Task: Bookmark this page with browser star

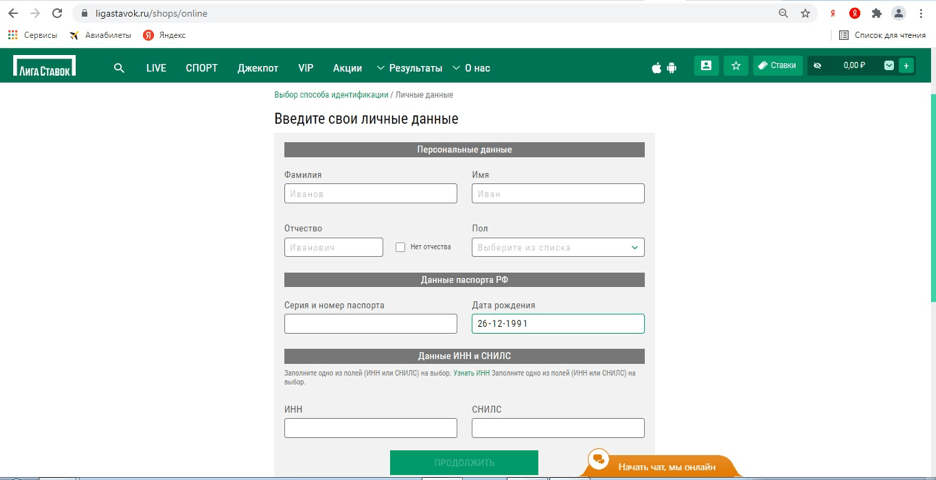Action: (x=805, y=13)
